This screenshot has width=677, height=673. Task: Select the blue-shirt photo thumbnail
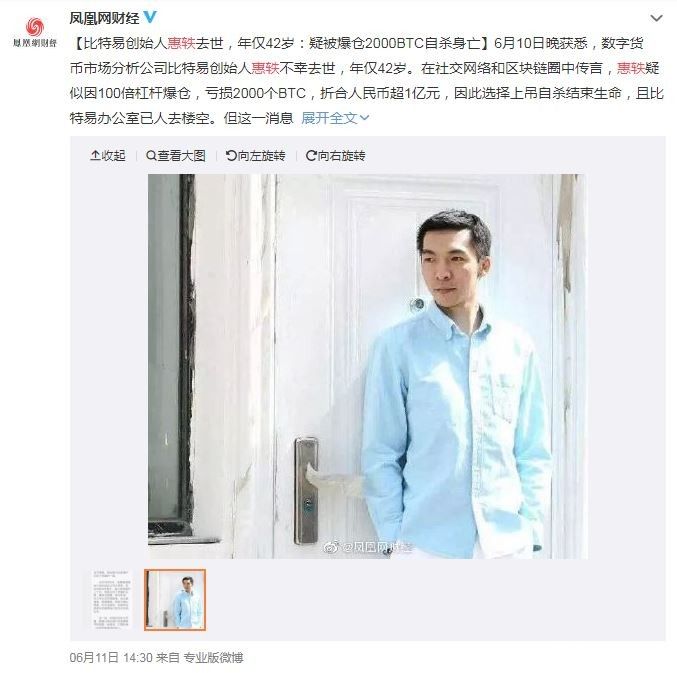tap(175, 600)
